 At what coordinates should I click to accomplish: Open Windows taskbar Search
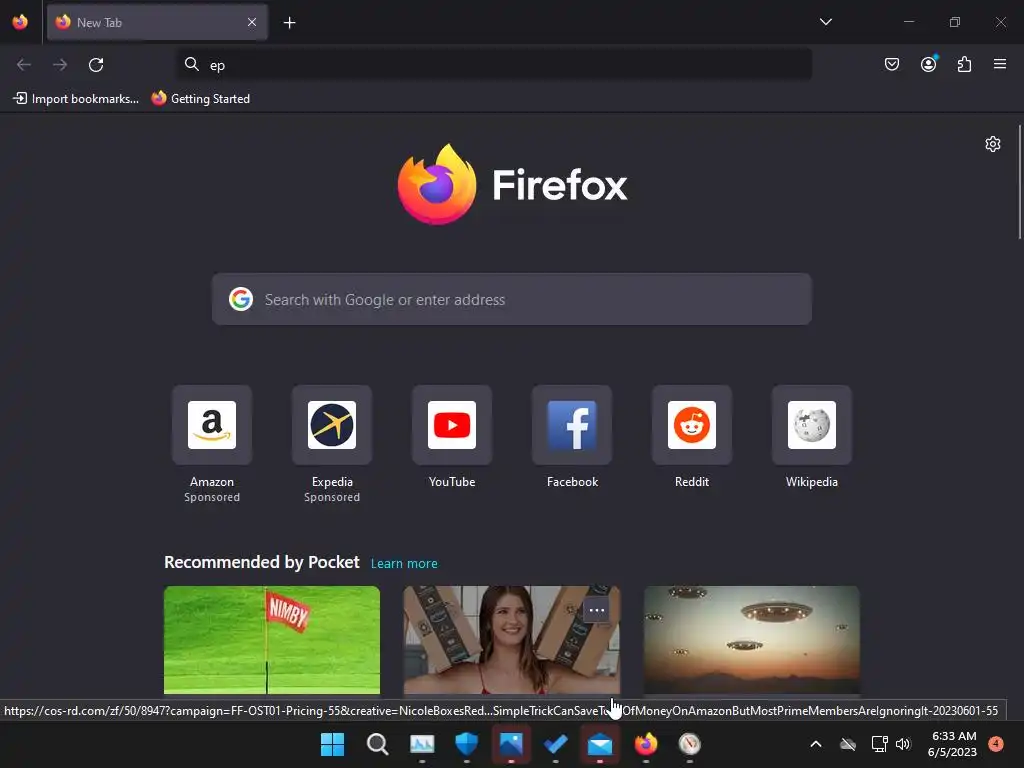point(377,744)
